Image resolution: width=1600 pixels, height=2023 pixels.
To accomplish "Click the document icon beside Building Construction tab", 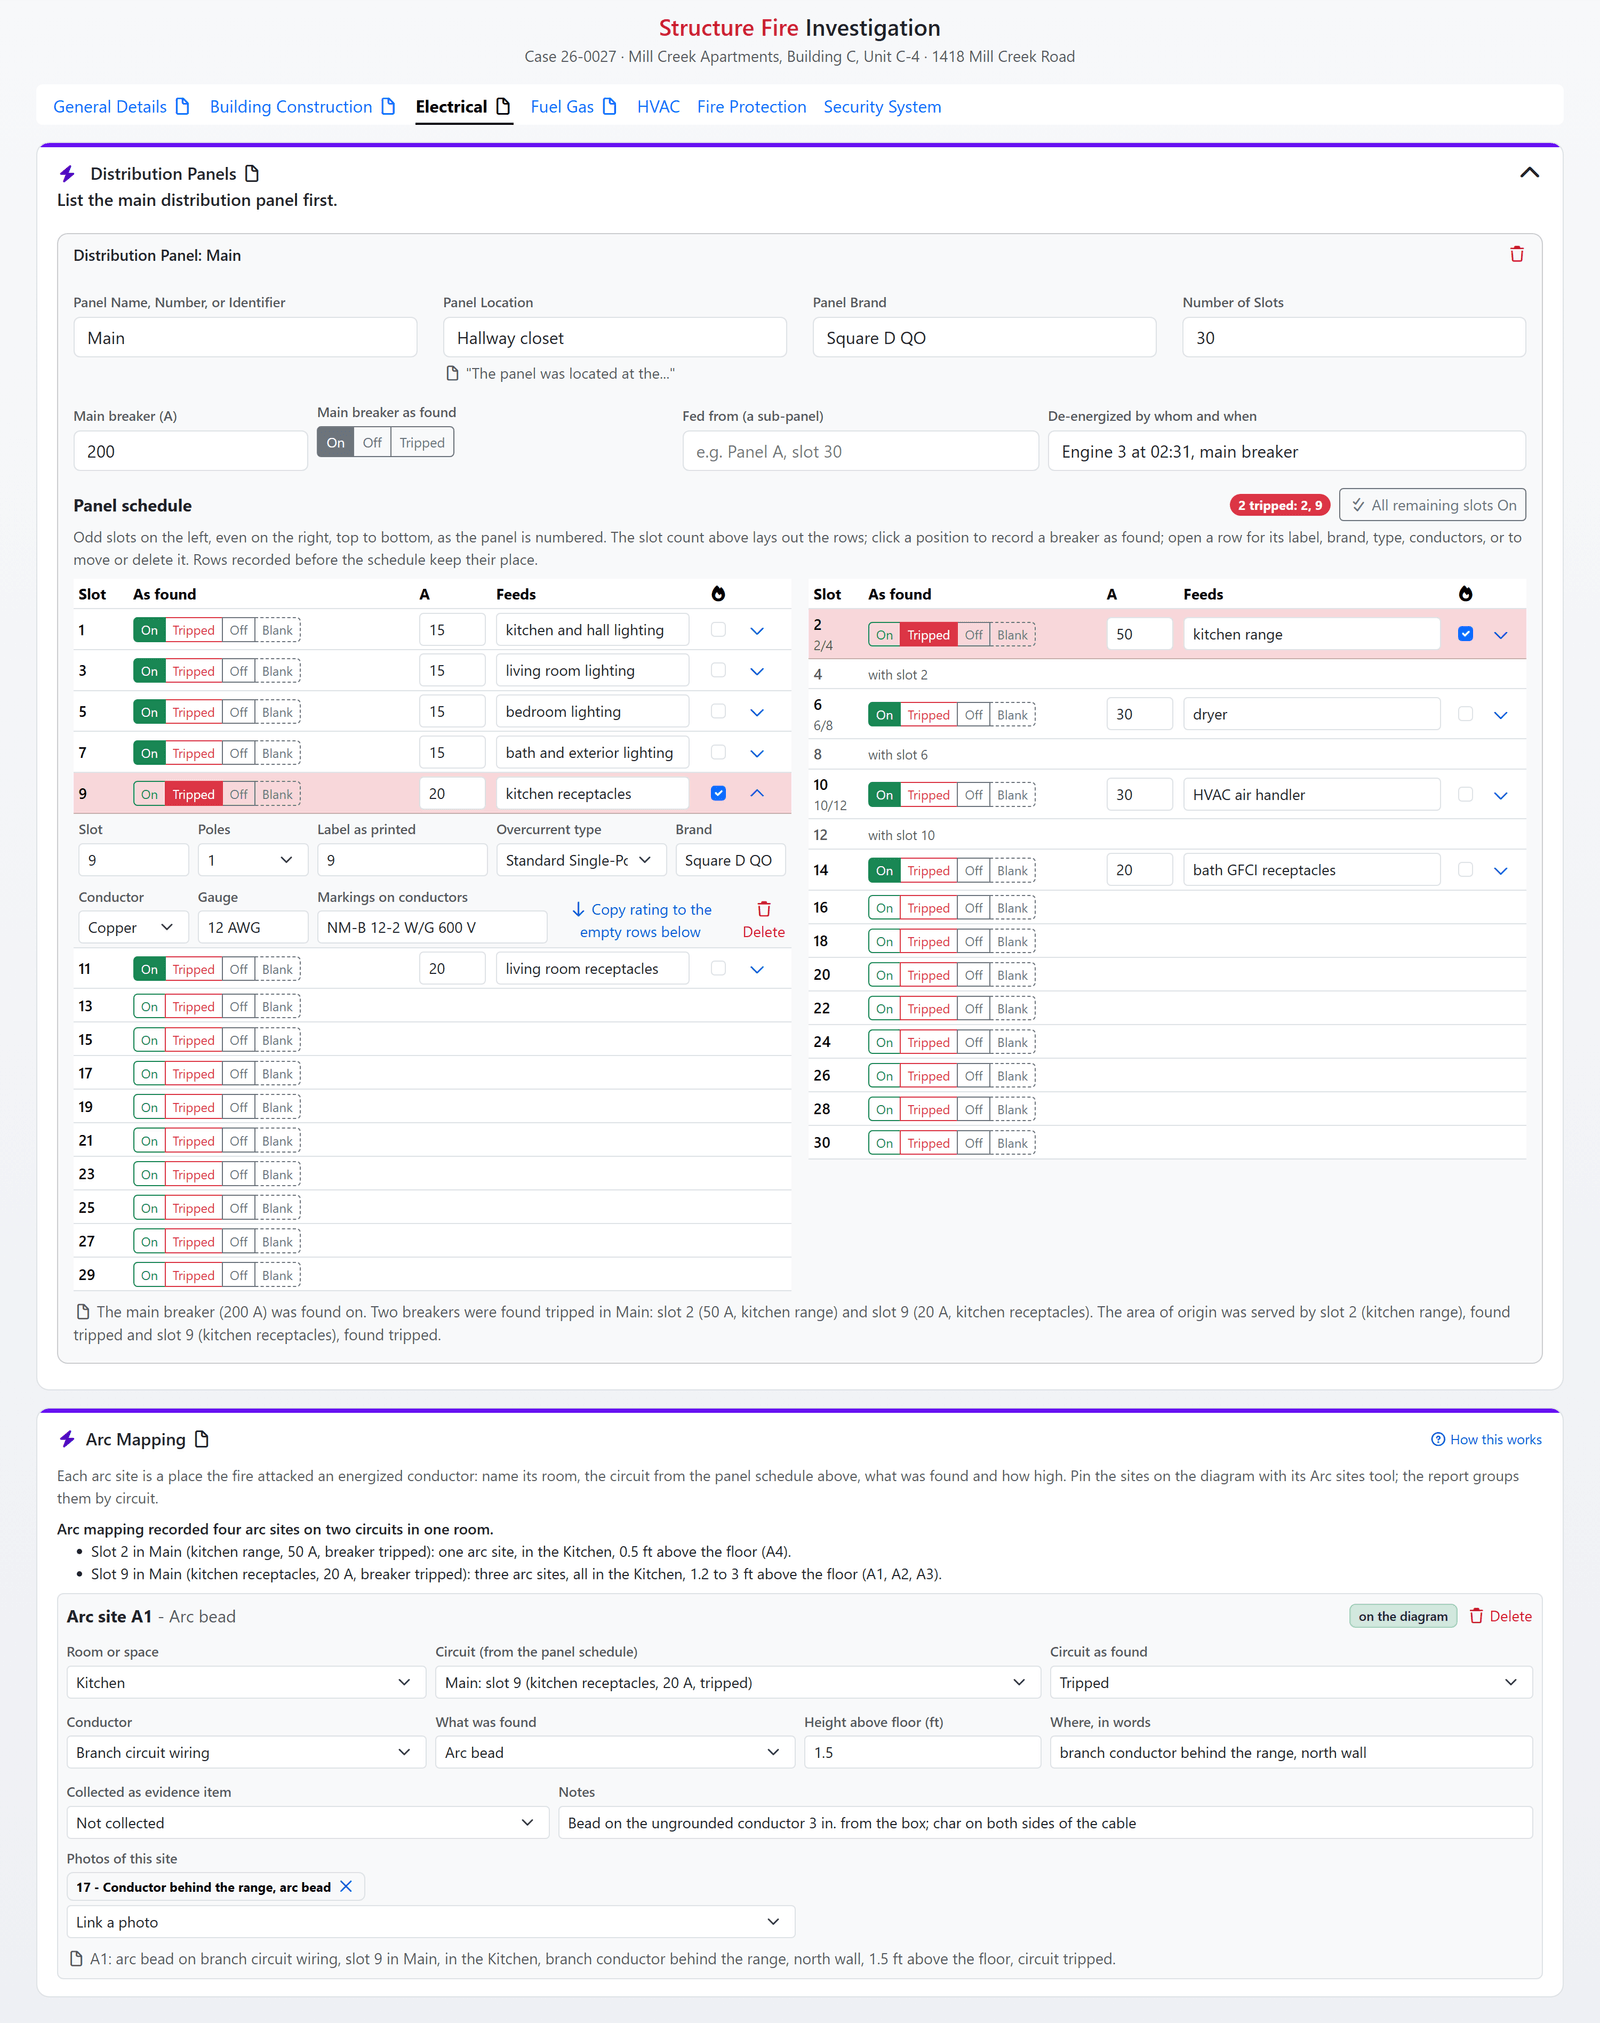I will (x=388, y=107).
